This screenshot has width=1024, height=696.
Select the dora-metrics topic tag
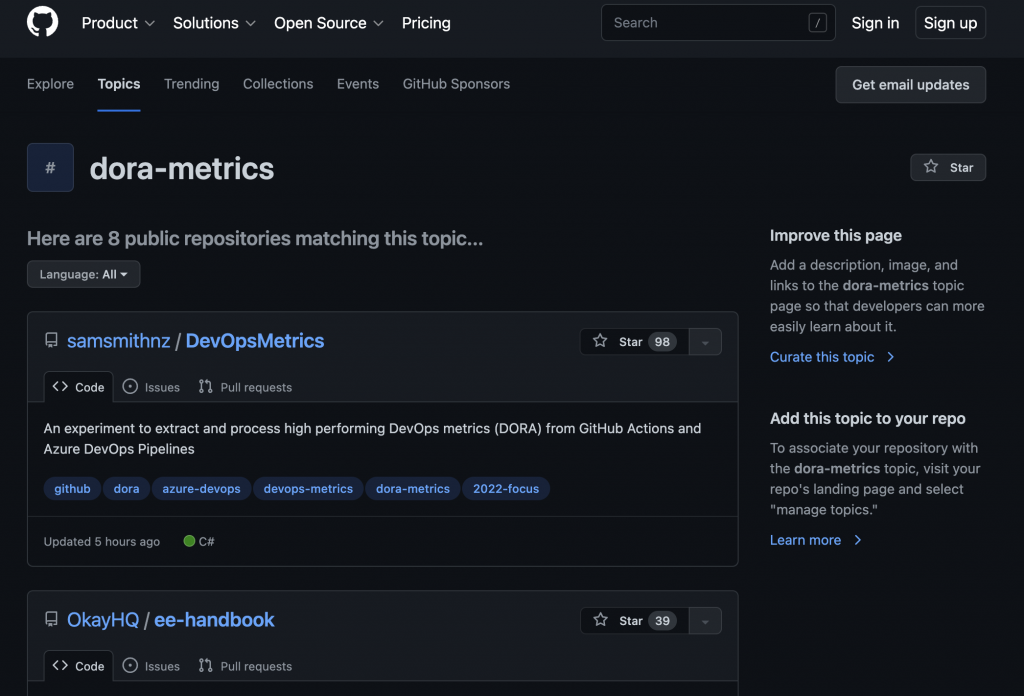pos(413,488)
